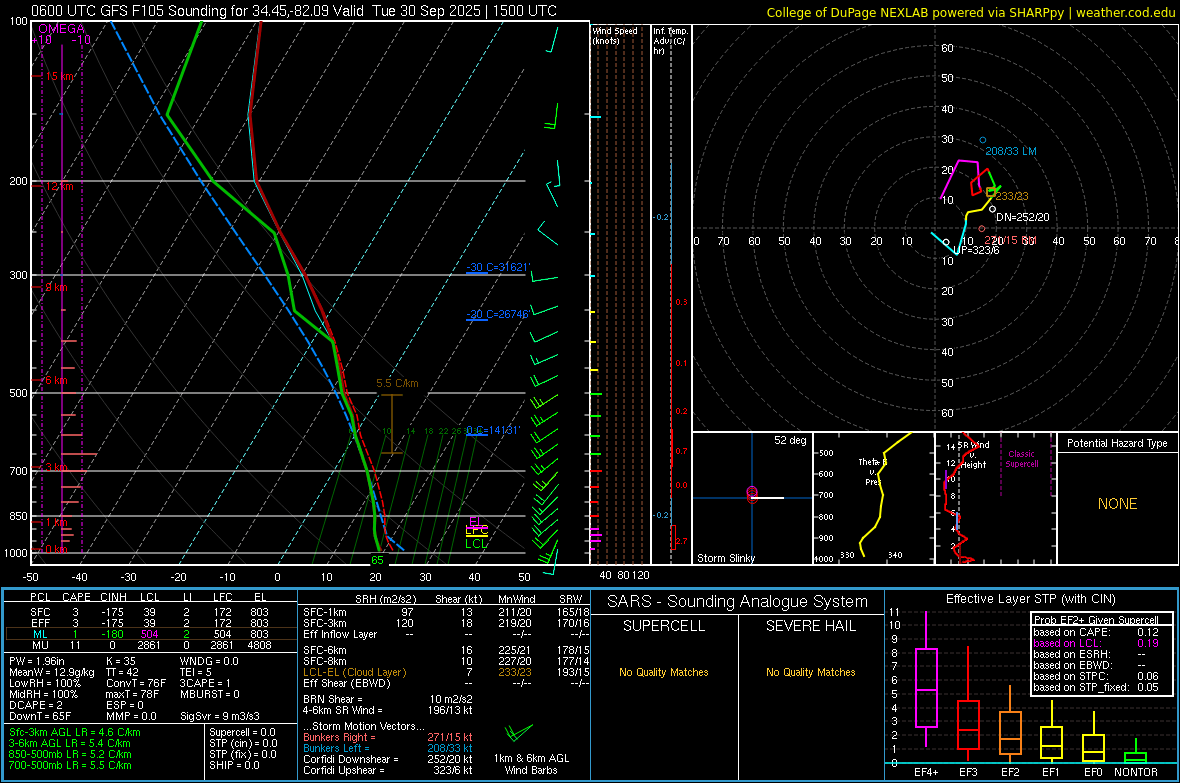Click 'DN=252/20' on the hodograph

coord(1022,217)
